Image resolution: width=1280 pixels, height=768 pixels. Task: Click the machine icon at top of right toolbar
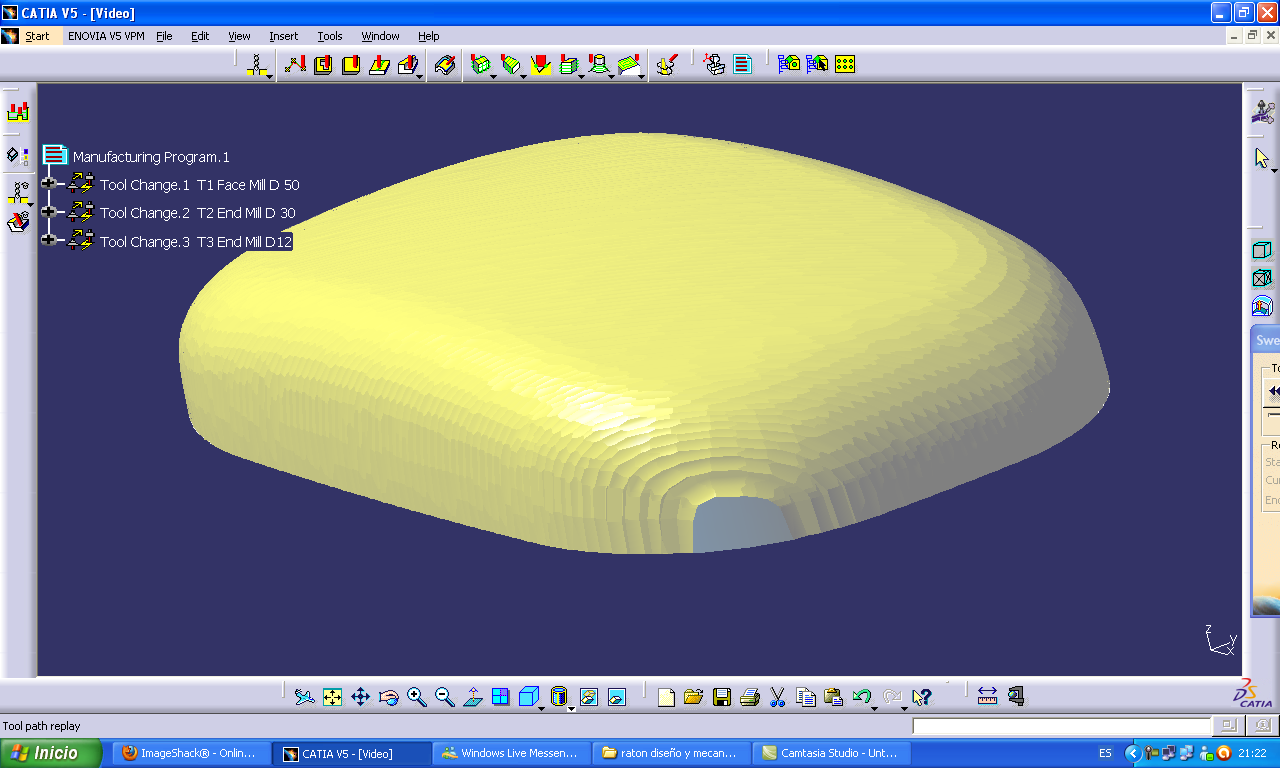[x=1263, y=111]
